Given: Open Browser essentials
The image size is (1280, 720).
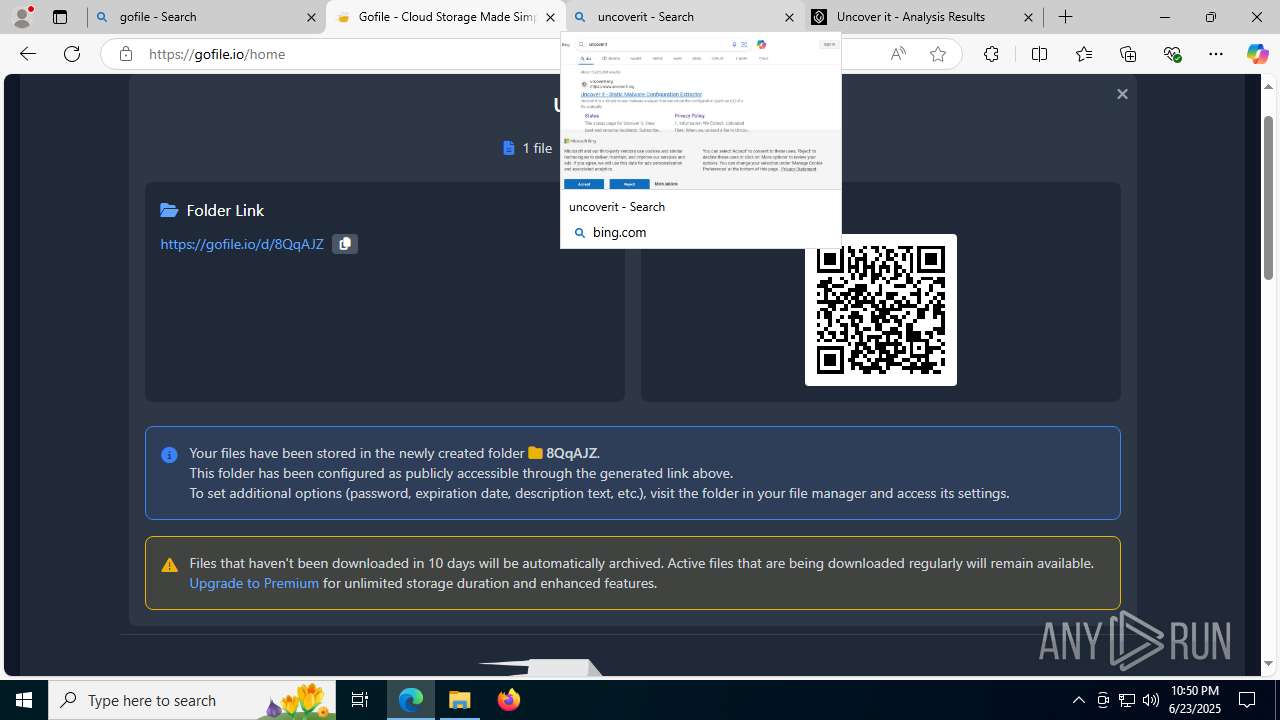Looking at the screenshot, I should tap(1172, 54).
